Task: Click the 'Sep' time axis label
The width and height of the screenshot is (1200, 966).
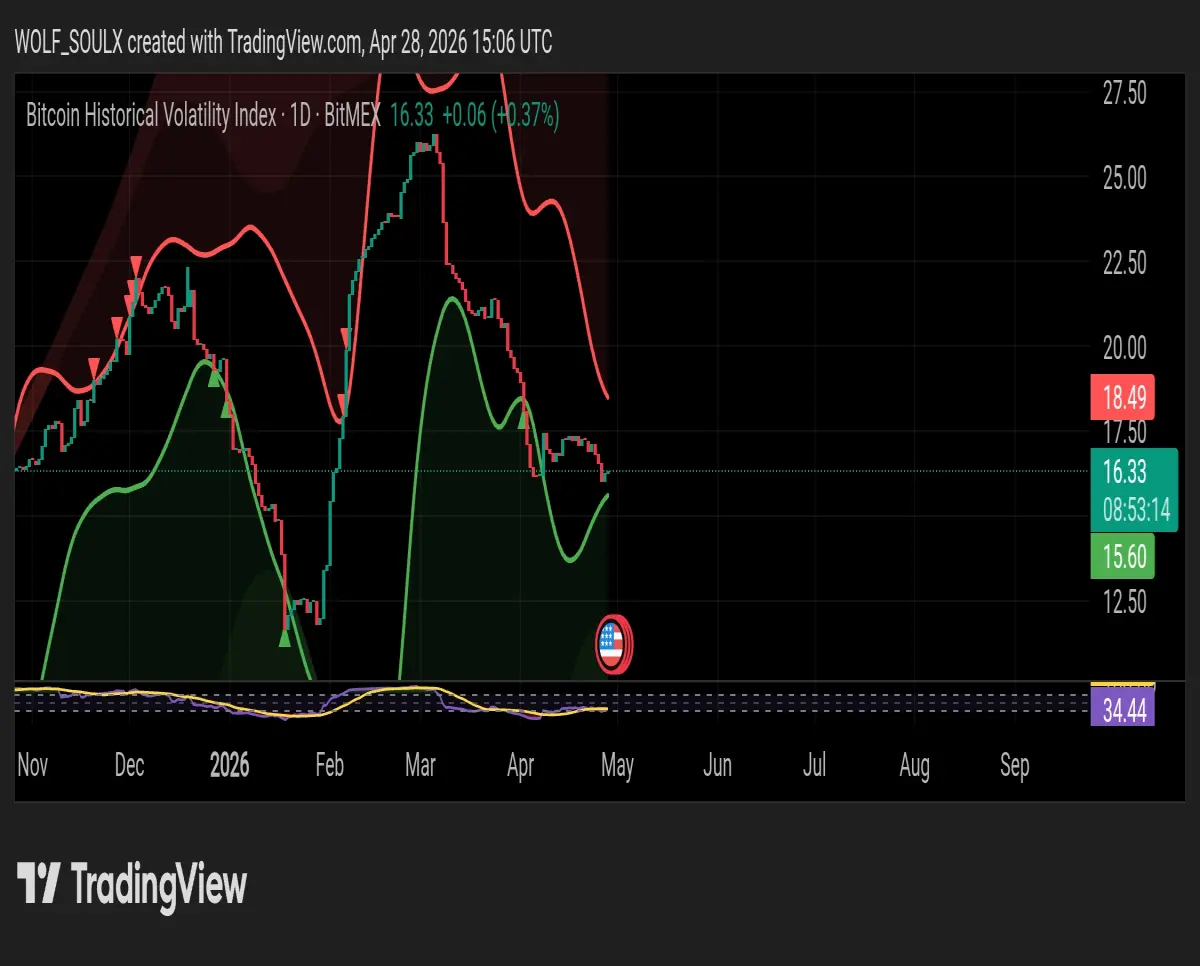Action: point(1014,766)
